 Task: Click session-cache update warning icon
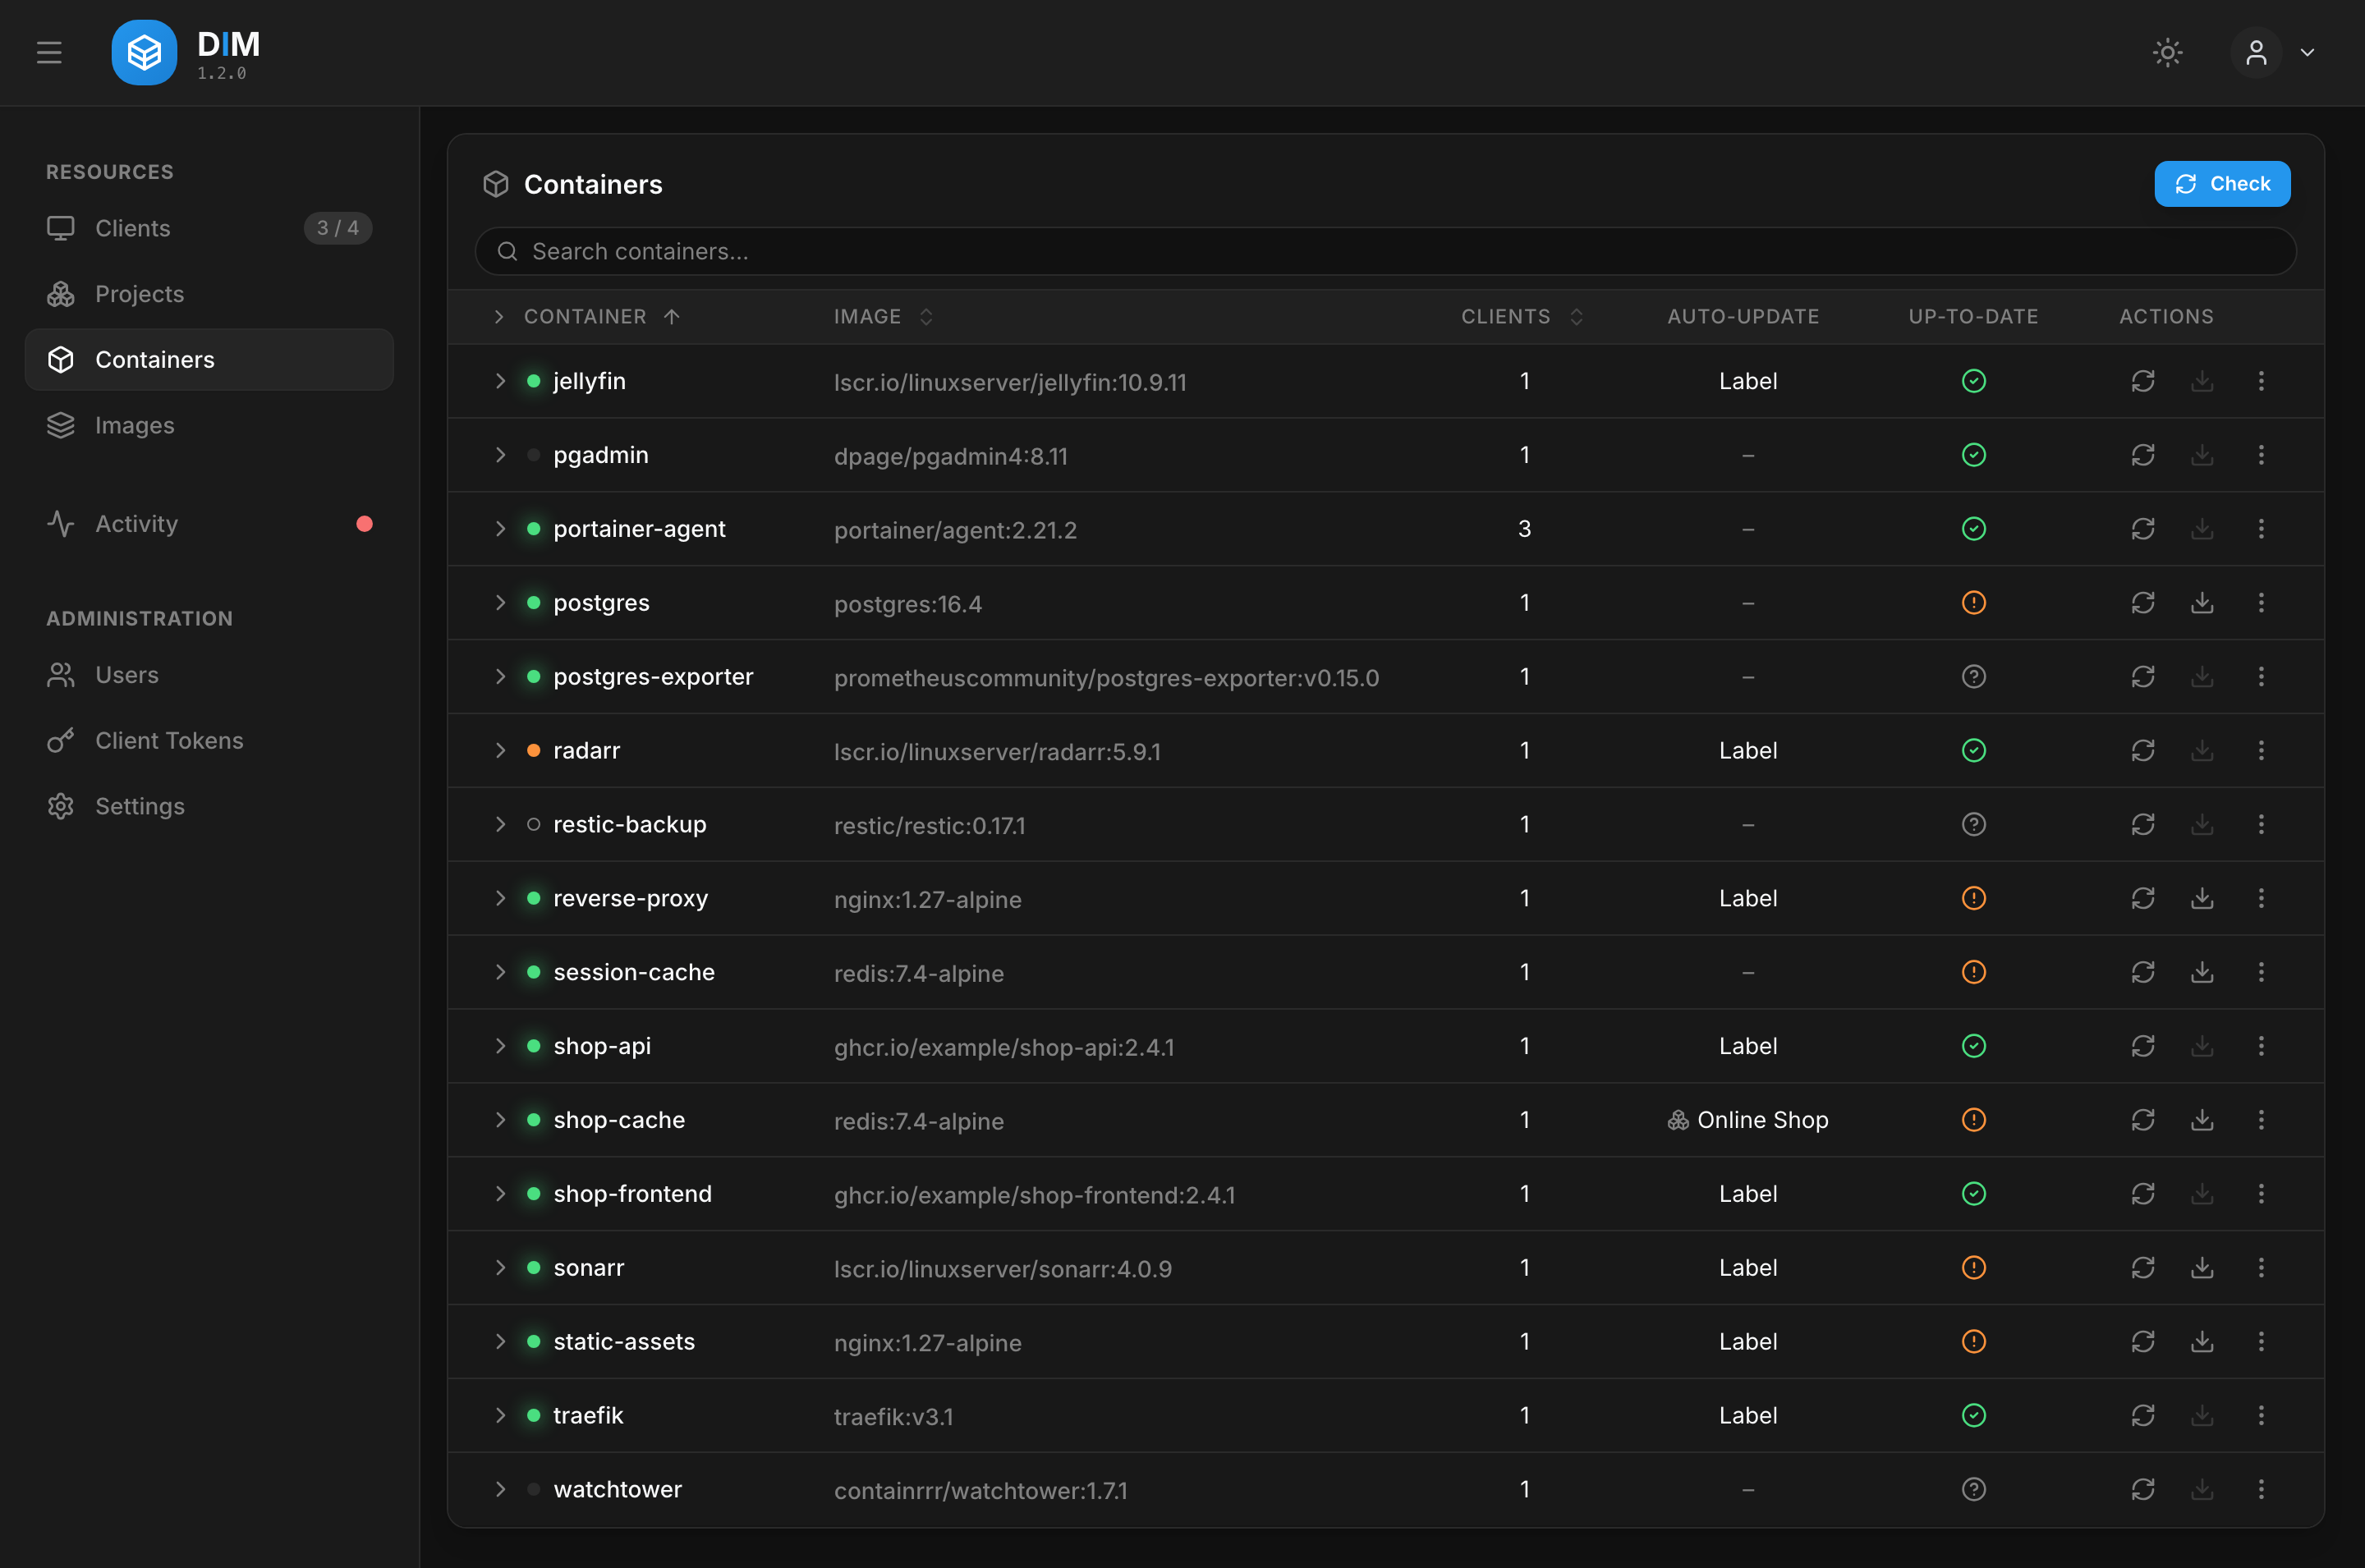(x=1973, y=973)
